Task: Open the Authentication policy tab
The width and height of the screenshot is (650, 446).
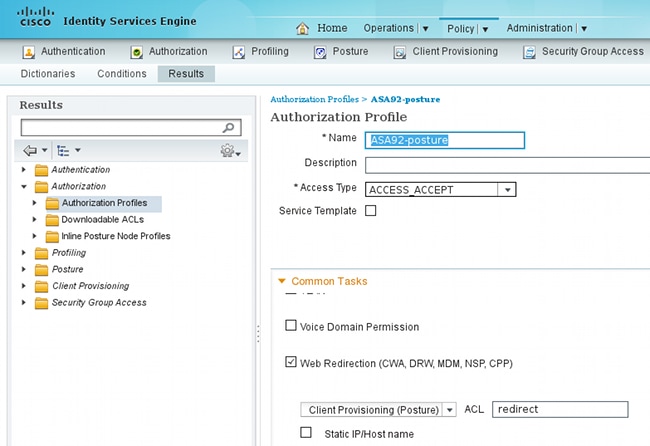Action: coord(73,51)
